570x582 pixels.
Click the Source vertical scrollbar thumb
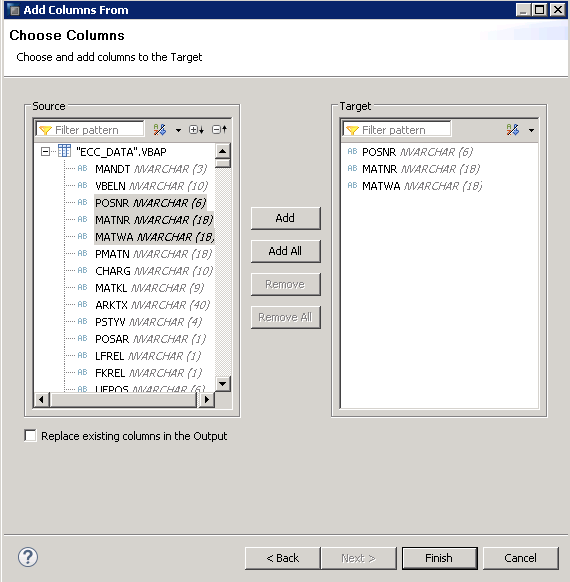pos(223,163)
